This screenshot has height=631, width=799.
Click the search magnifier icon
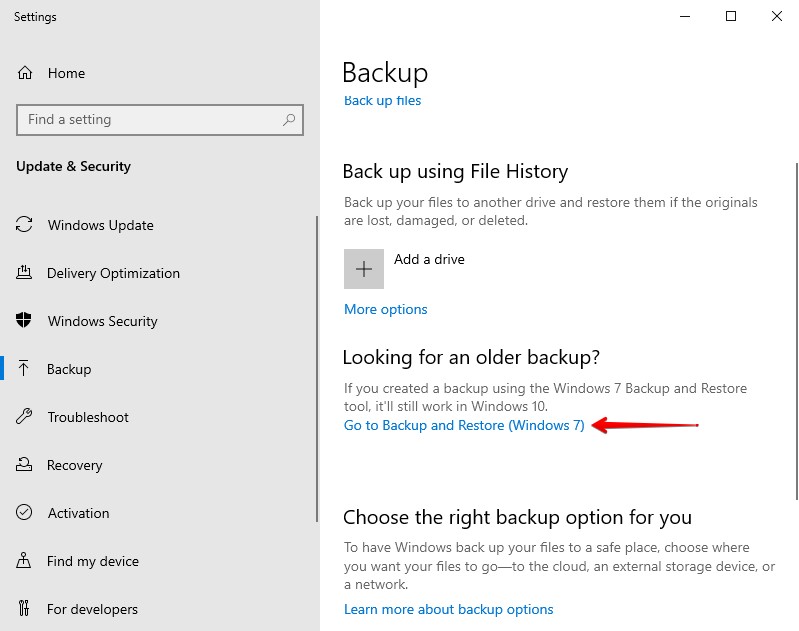click(289, 120)
